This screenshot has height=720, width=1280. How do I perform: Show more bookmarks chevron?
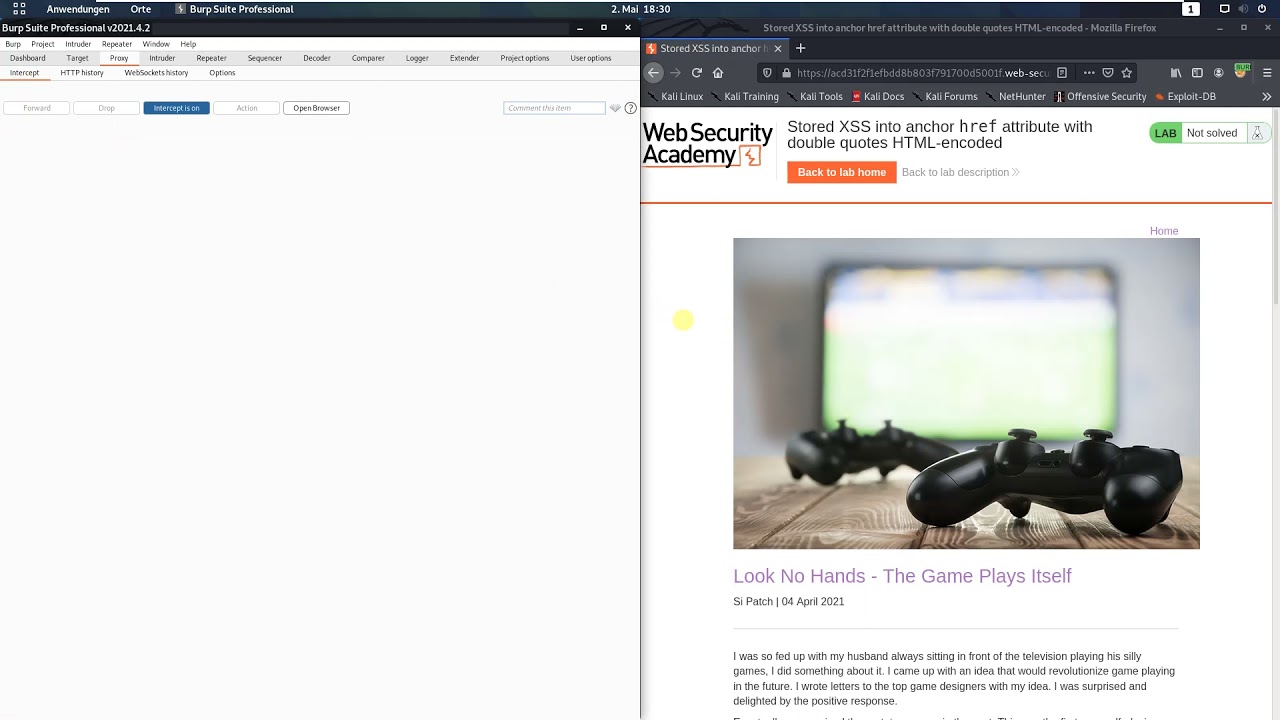pos(1267,97)
